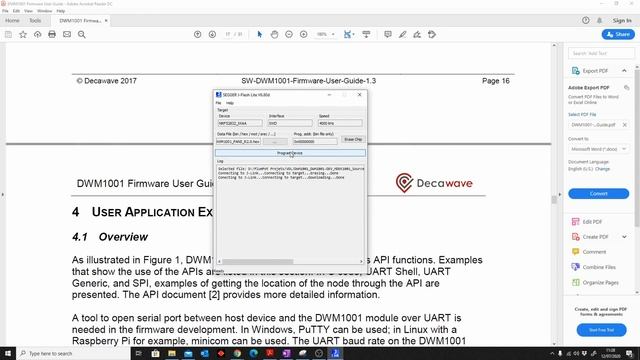Click the Start Free Trial button
Screen dimensions: 640x360
click(x=601, y=330)
